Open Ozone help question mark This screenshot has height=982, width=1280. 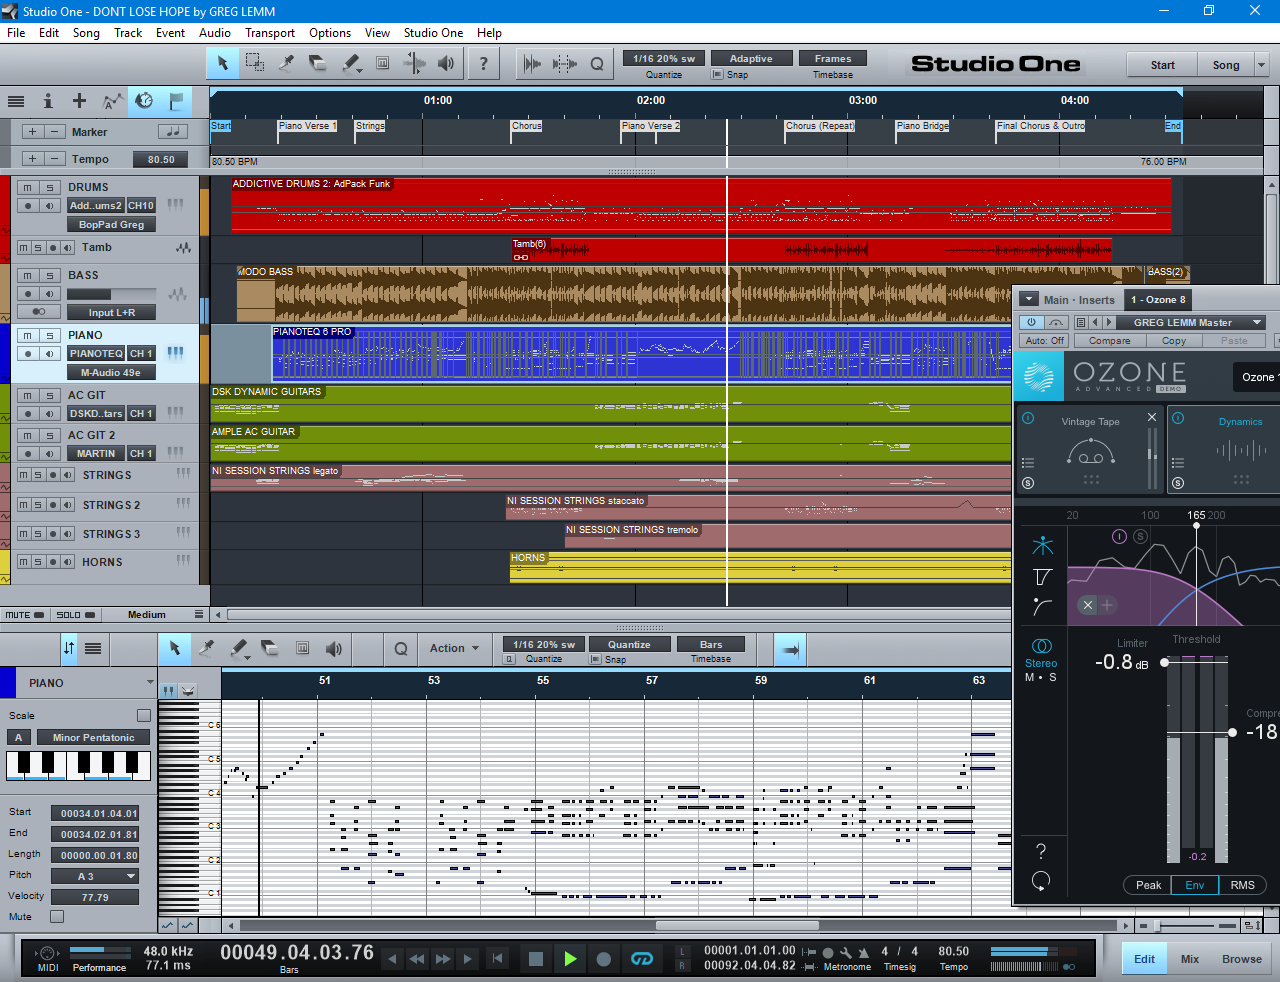1041,851
